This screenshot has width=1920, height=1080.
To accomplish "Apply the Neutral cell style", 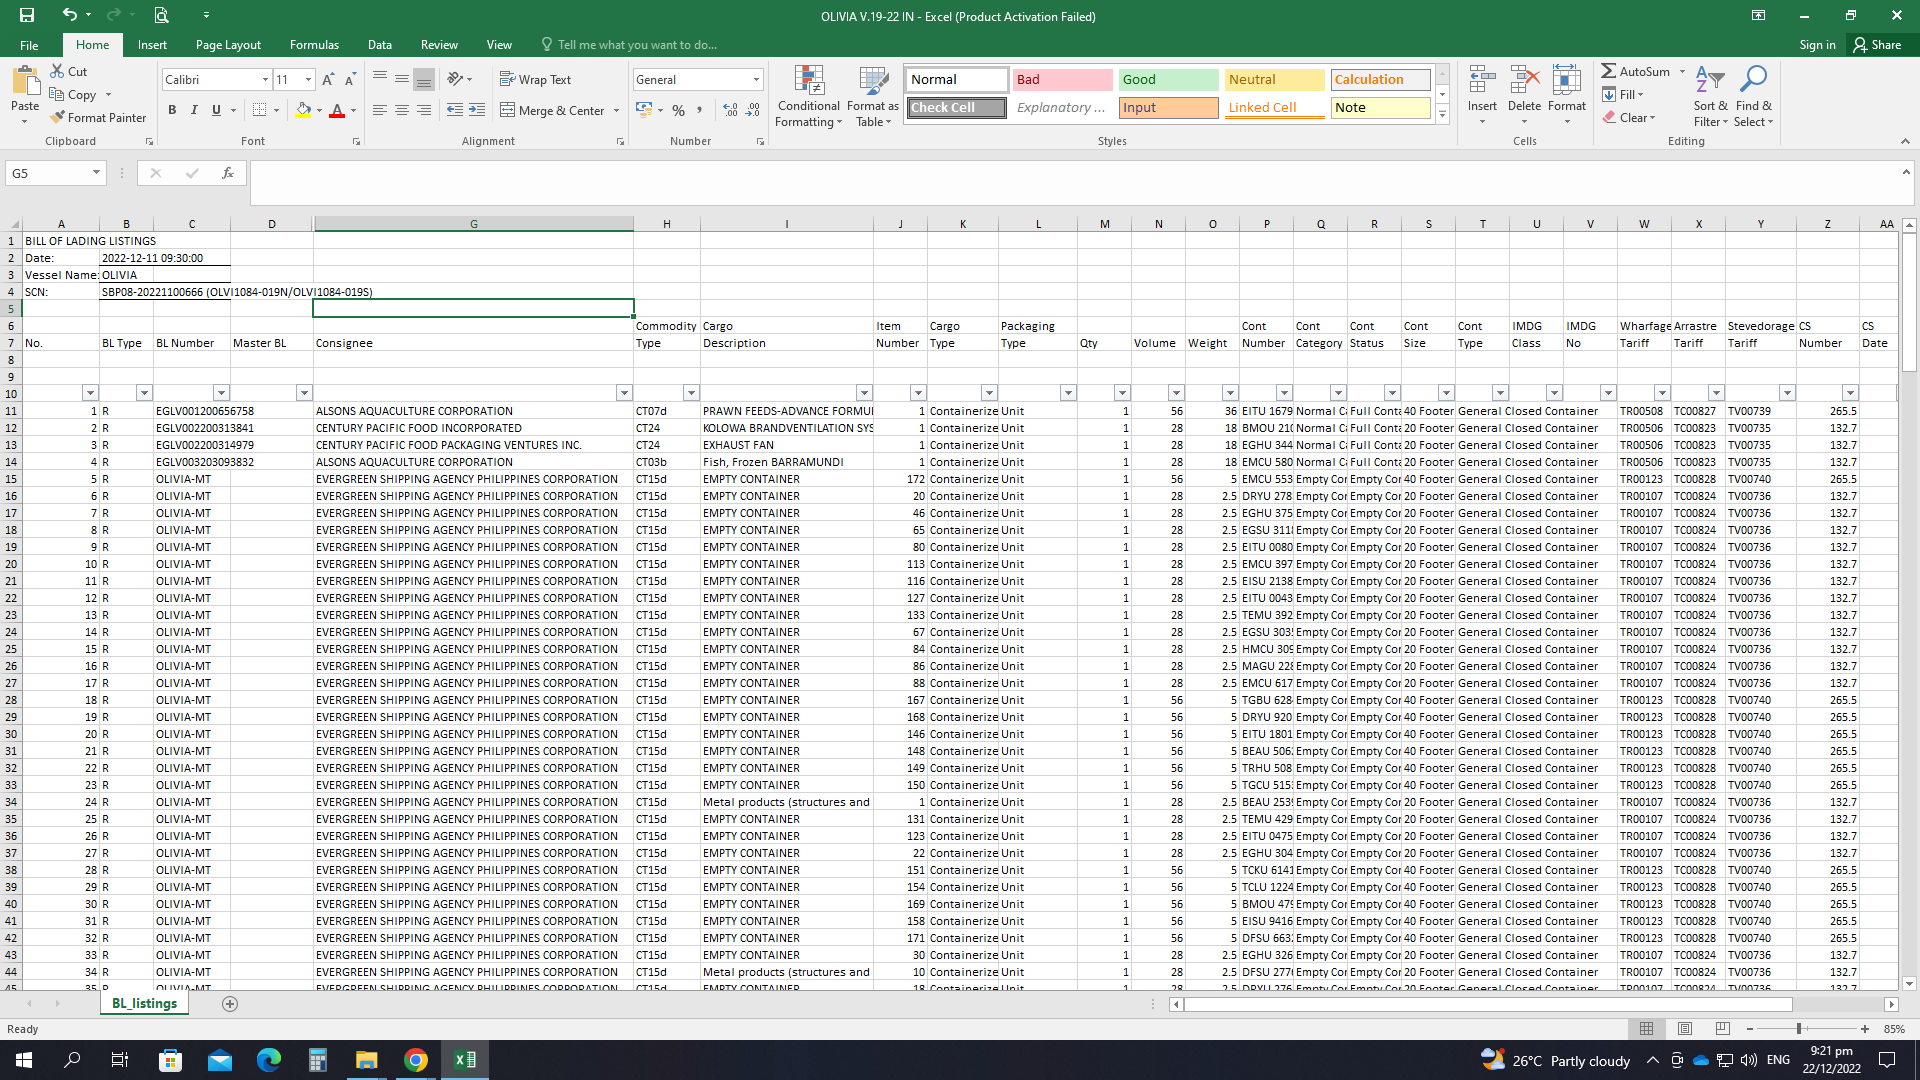I will click(1274, 79).
